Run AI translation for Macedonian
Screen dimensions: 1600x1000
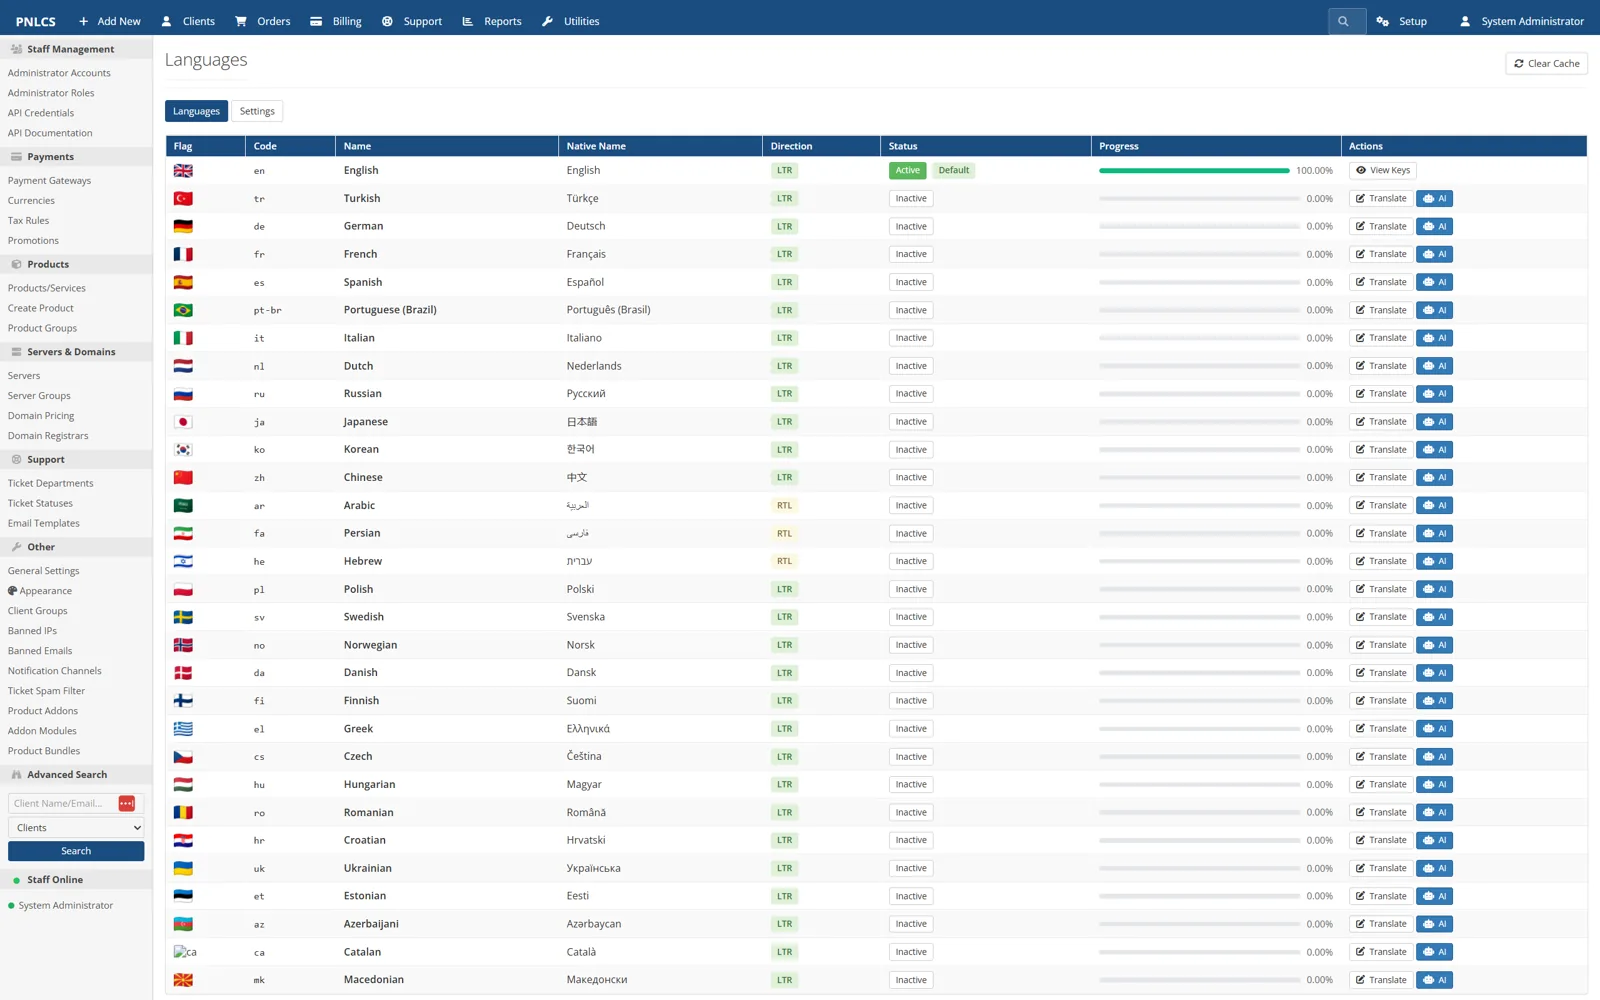pos(1434,980)
